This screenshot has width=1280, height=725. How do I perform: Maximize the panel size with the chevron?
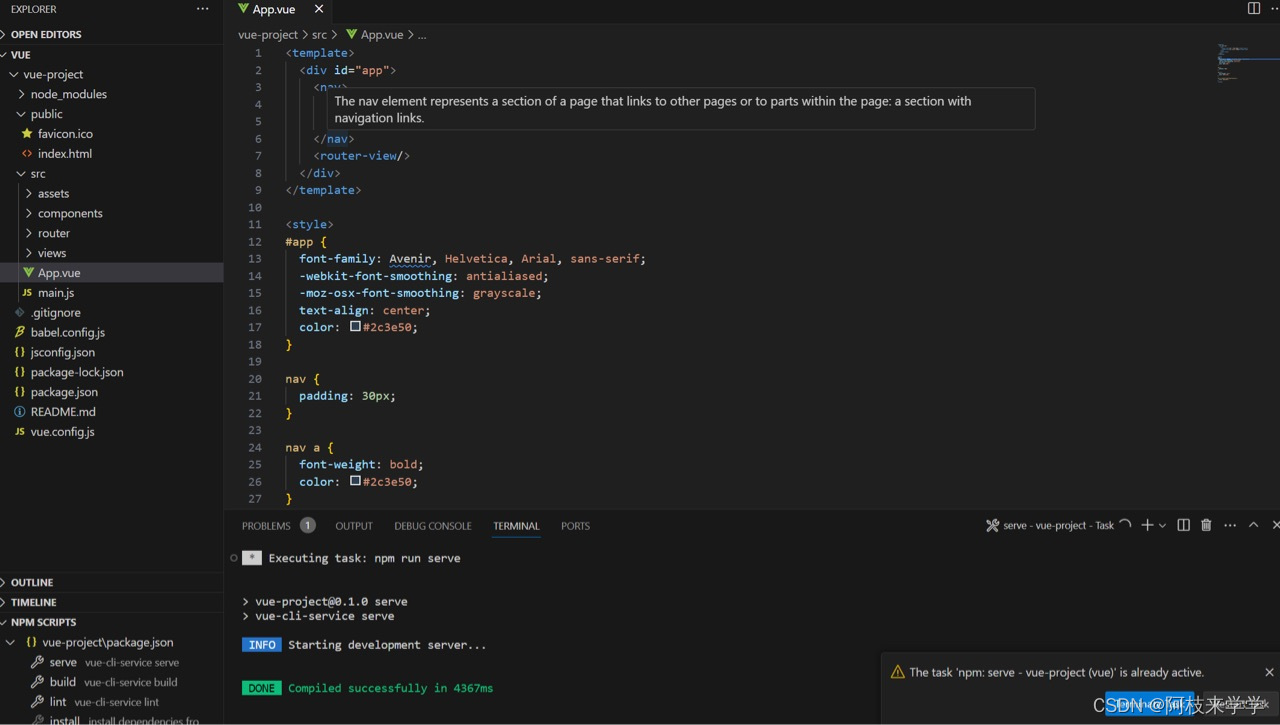pyautogui.click(x=1253, y=525)
